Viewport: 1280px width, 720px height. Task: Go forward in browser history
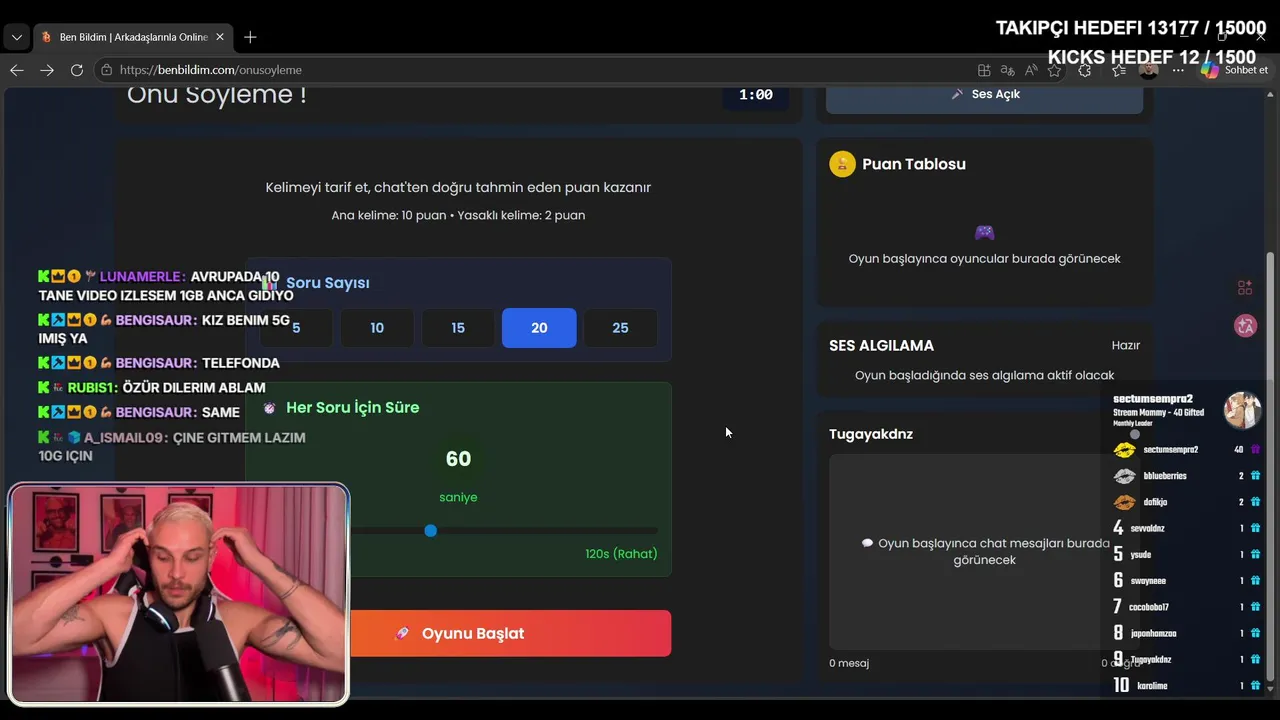(x=47, y=70)
